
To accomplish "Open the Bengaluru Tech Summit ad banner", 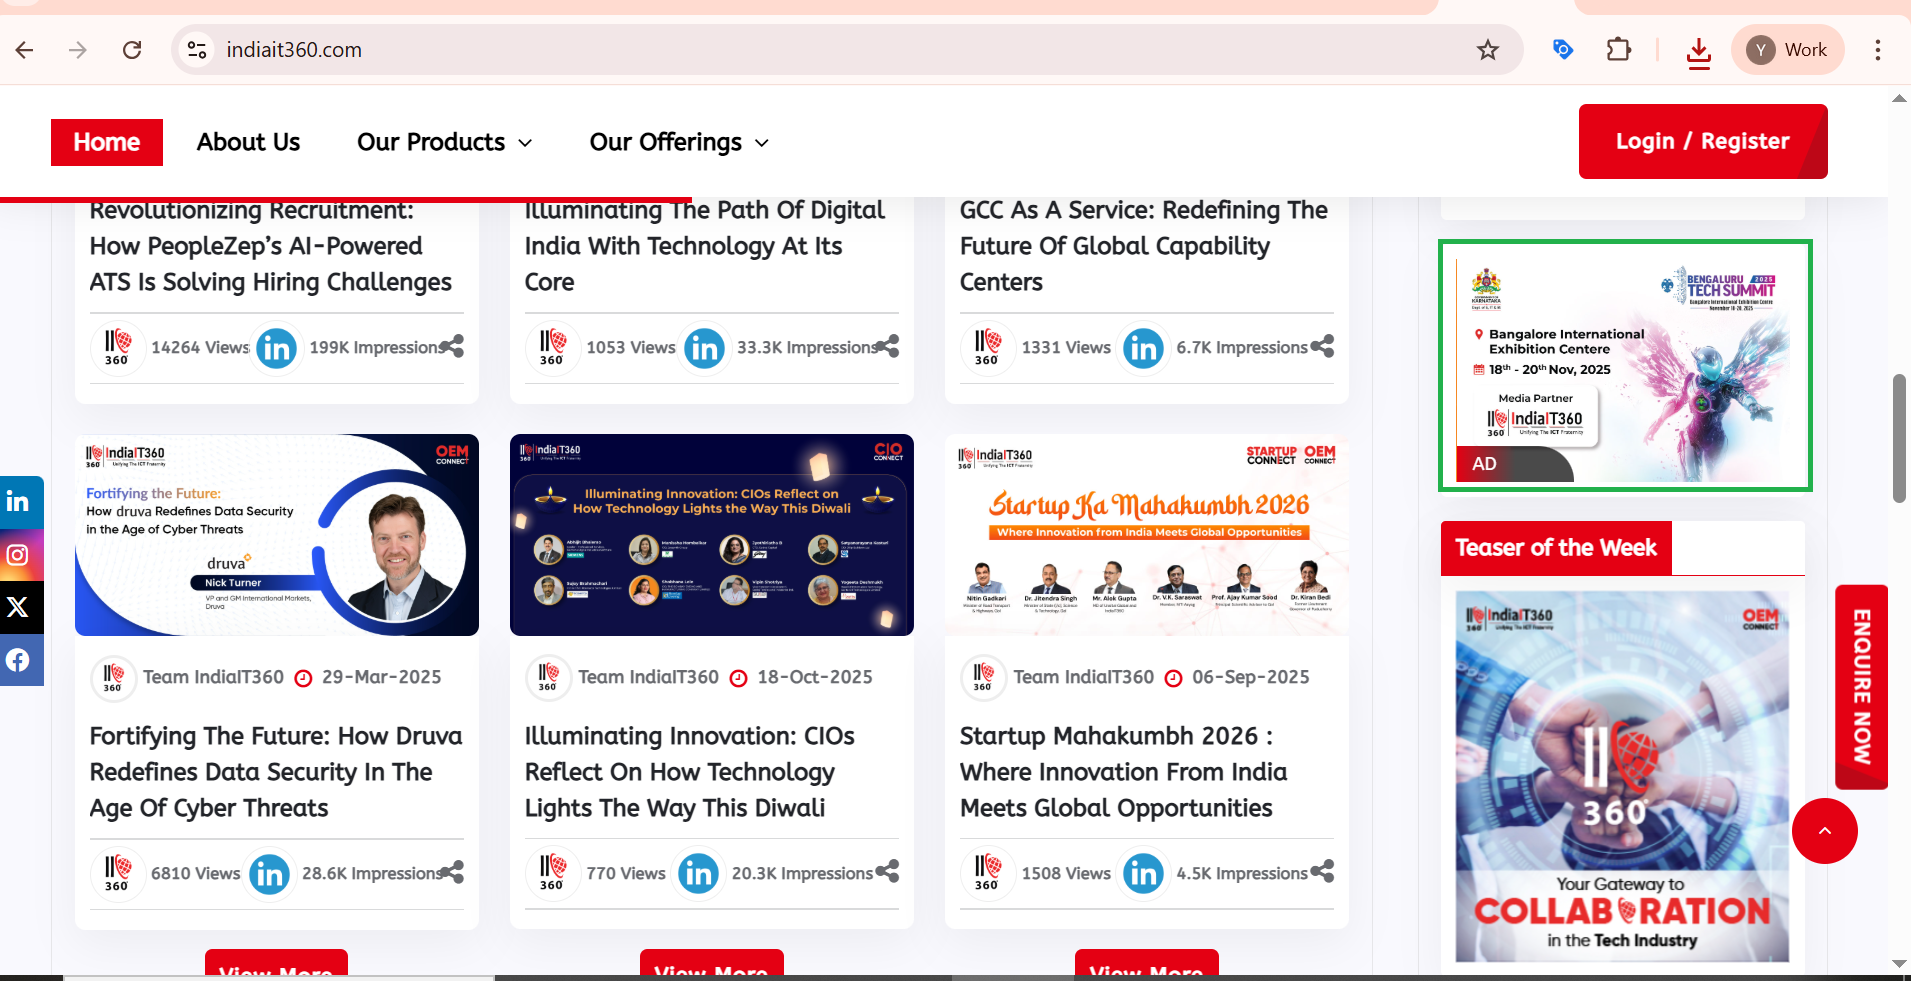I will 1624,366.
